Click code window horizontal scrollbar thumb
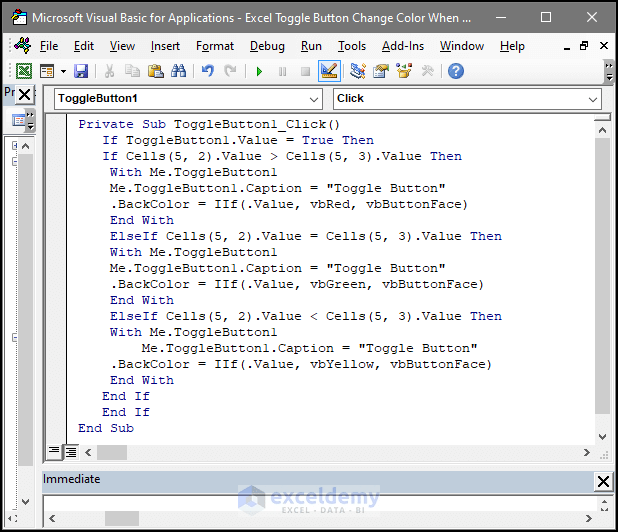618x532 pixels. [x=112, y=452]
